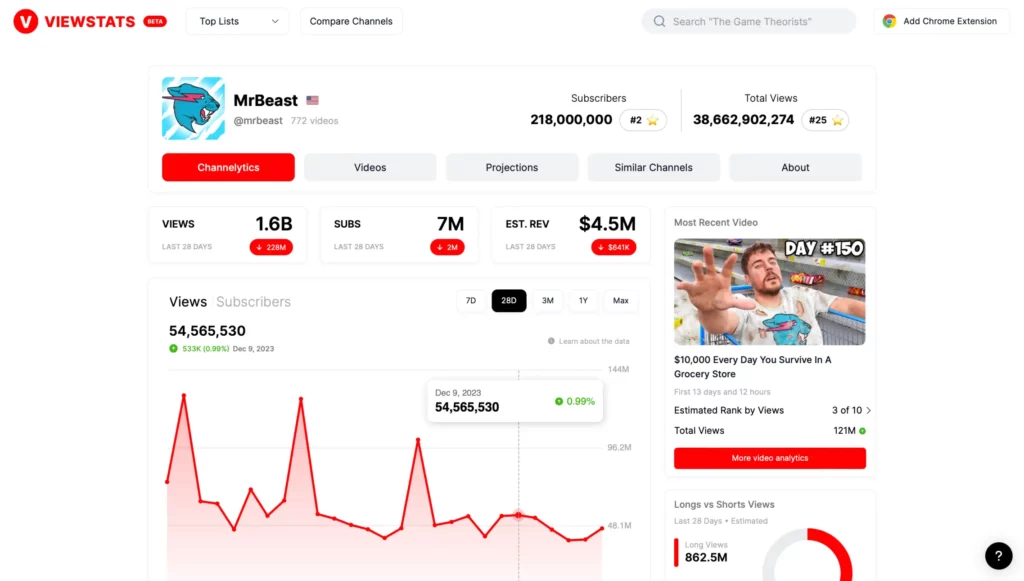The width and height of the screenshot is (1024, 581).
Task: Click the 772 videos text
Action: [x=315, y=121]
